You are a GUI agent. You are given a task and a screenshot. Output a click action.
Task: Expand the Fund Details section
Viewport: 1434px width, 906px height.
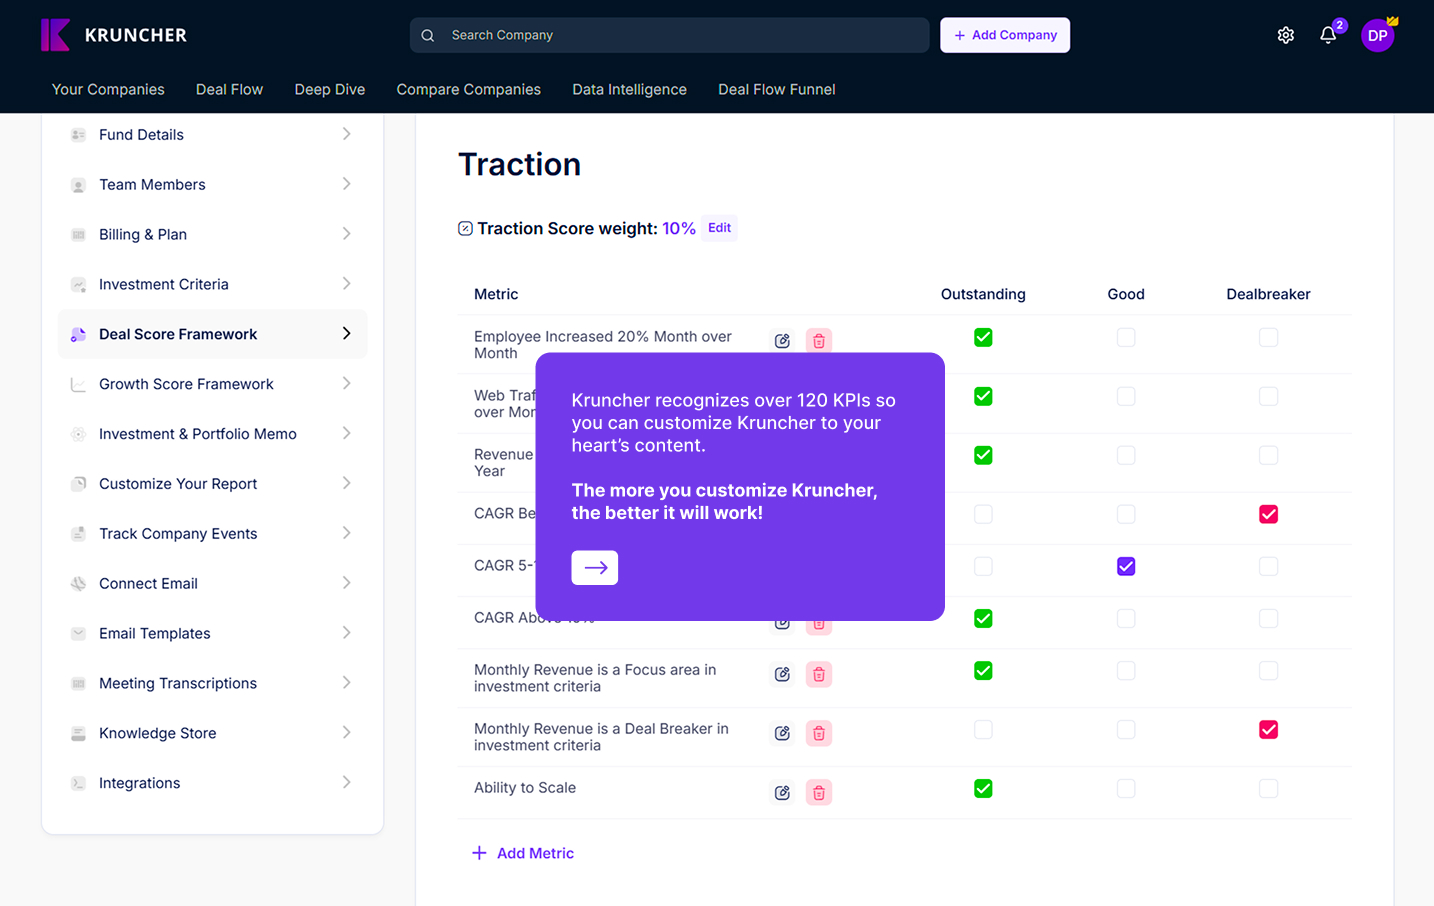click(212, 135)
